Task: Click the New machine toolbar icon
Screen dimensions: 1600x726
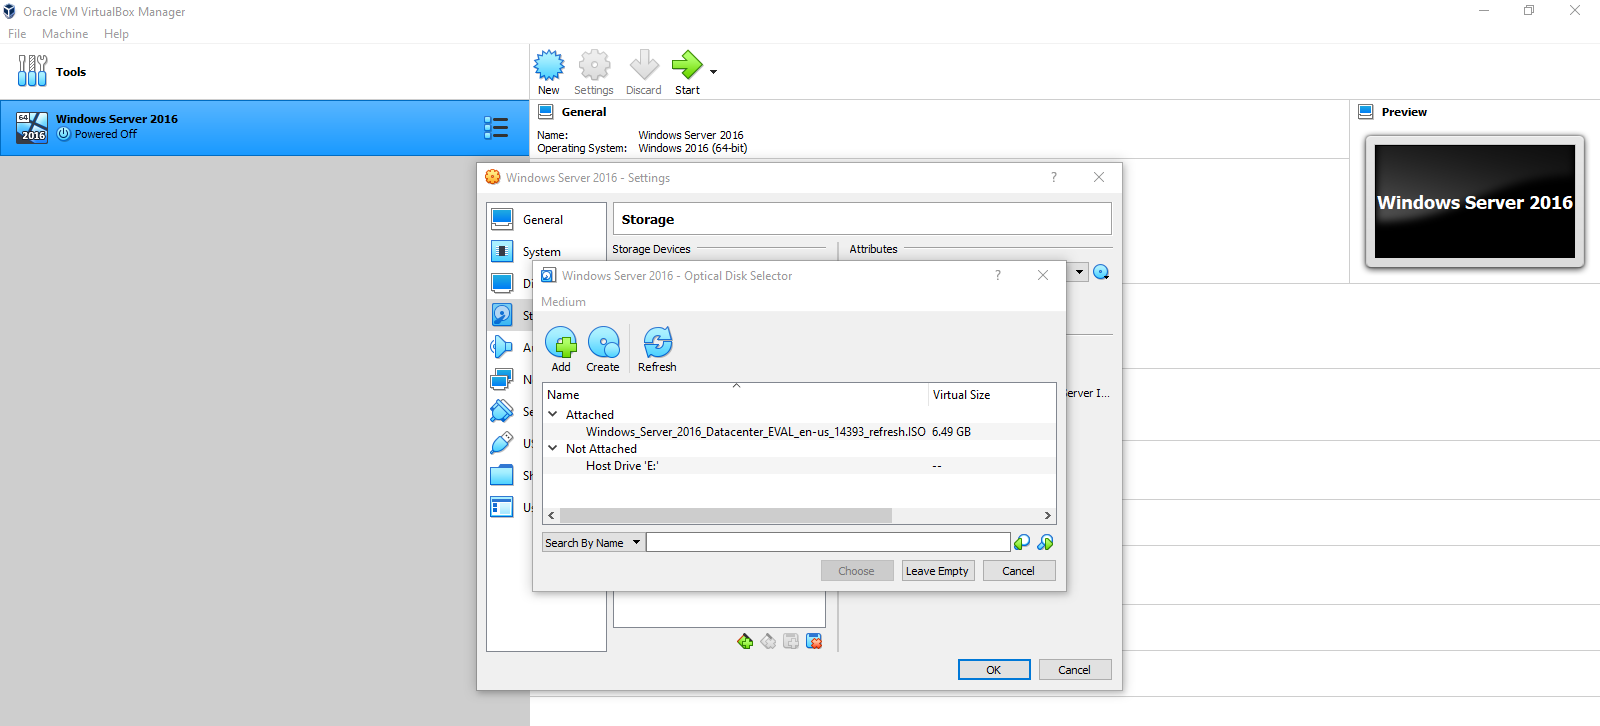Action: tap(549, 66)
